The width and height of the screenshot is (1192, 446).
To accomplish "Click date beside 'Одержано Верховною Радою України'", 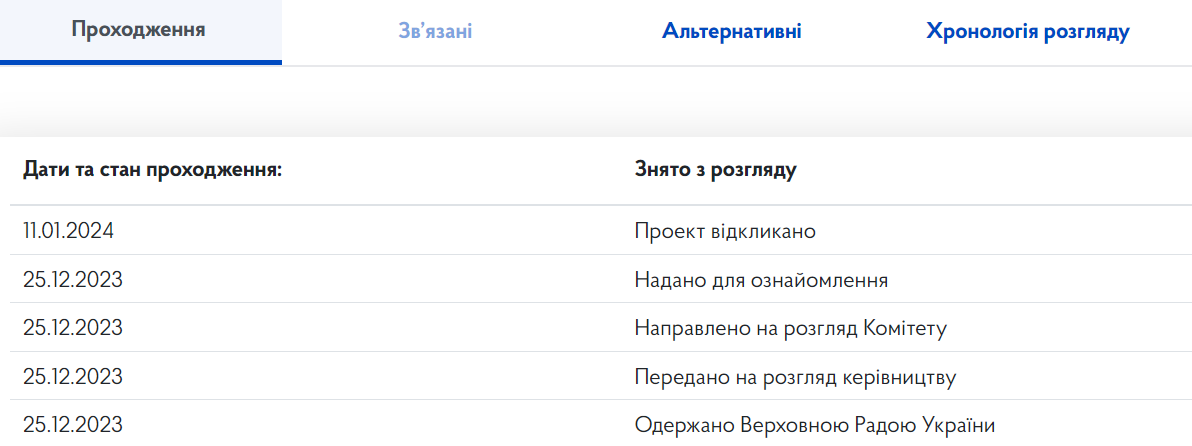I will (x=73, y=425).
